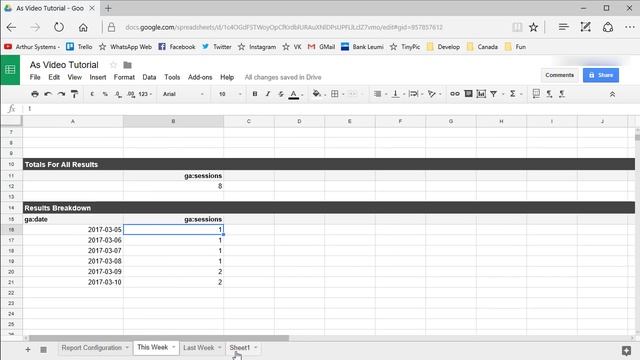Switch to Report Configuration sheet tab

(91, 348)
